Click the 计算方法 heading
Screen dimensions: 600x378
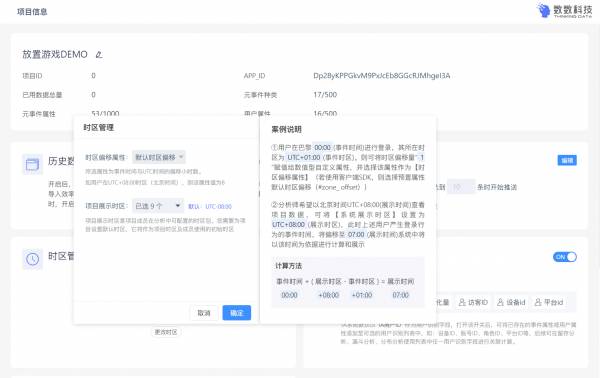coord(289,266)
